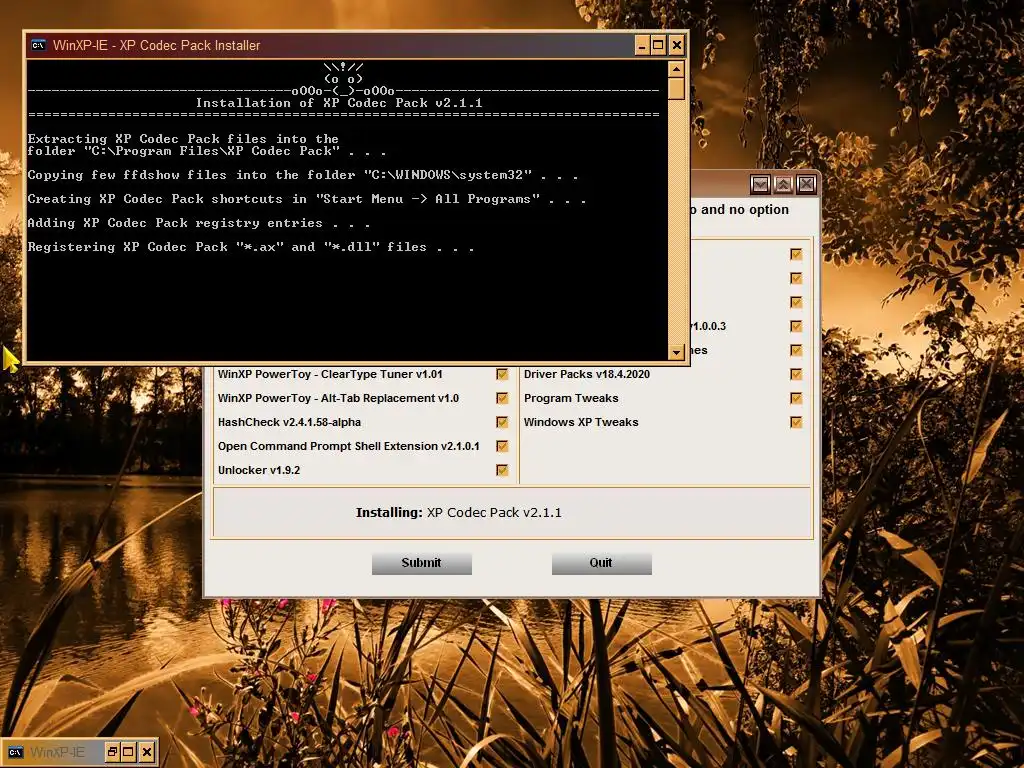Screen dimensions: 1024x768
Task: Click the 'Registering XP Codec Pack' console line
Action: pos(251,247)
